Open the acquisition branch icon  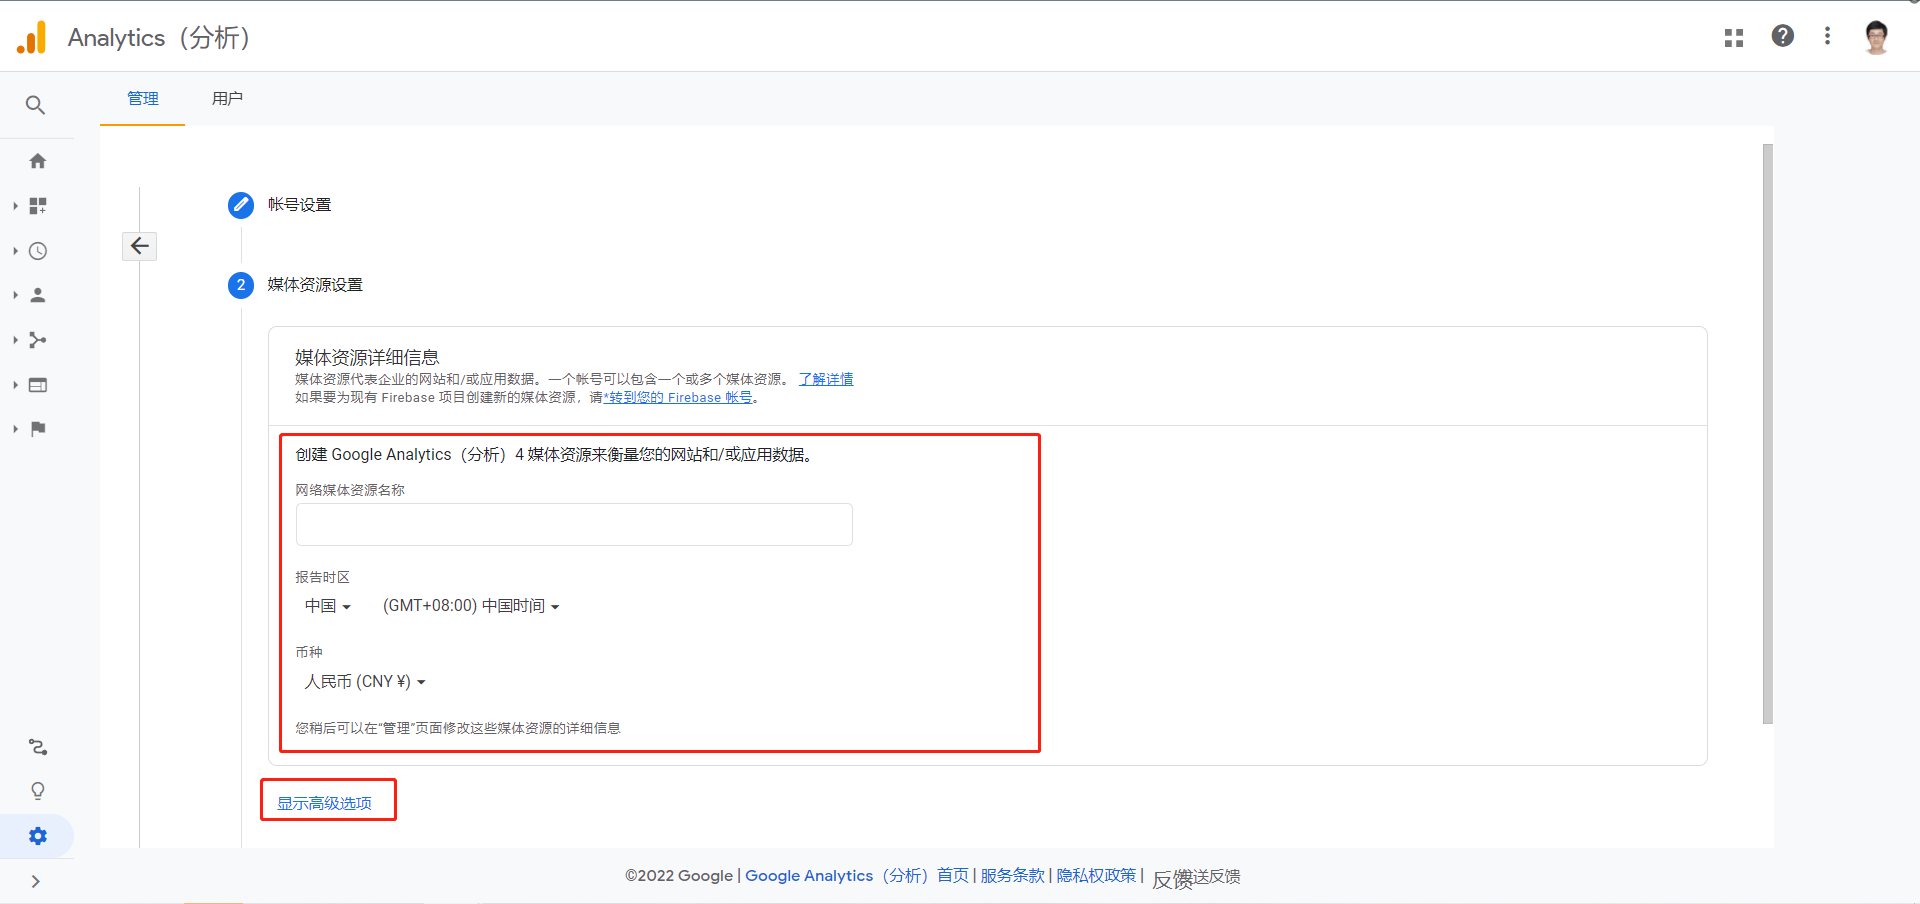click(x=38, y=340)
